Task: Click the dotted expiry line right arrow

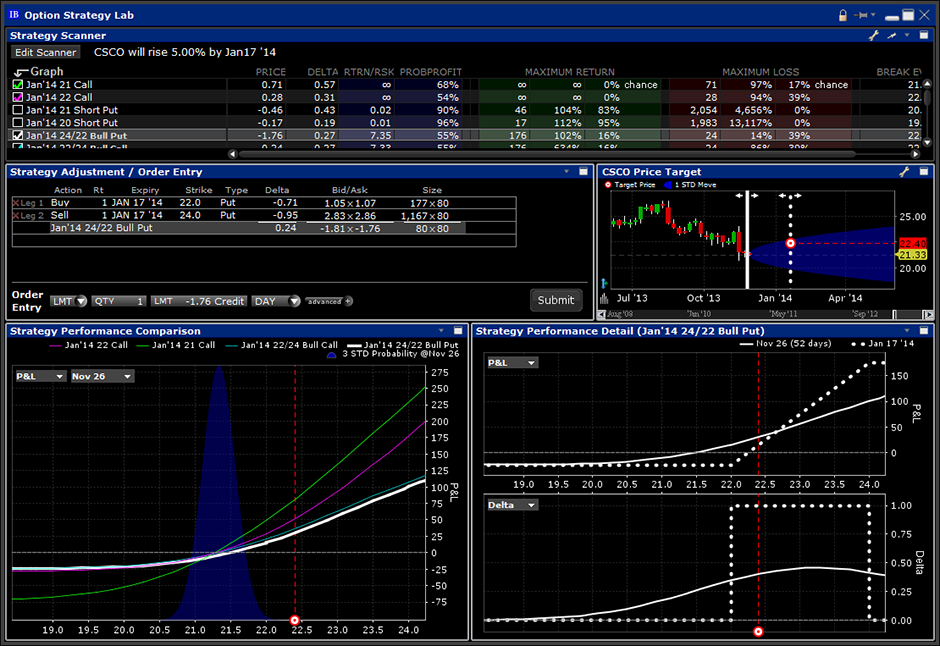Action: coord(797,195)
